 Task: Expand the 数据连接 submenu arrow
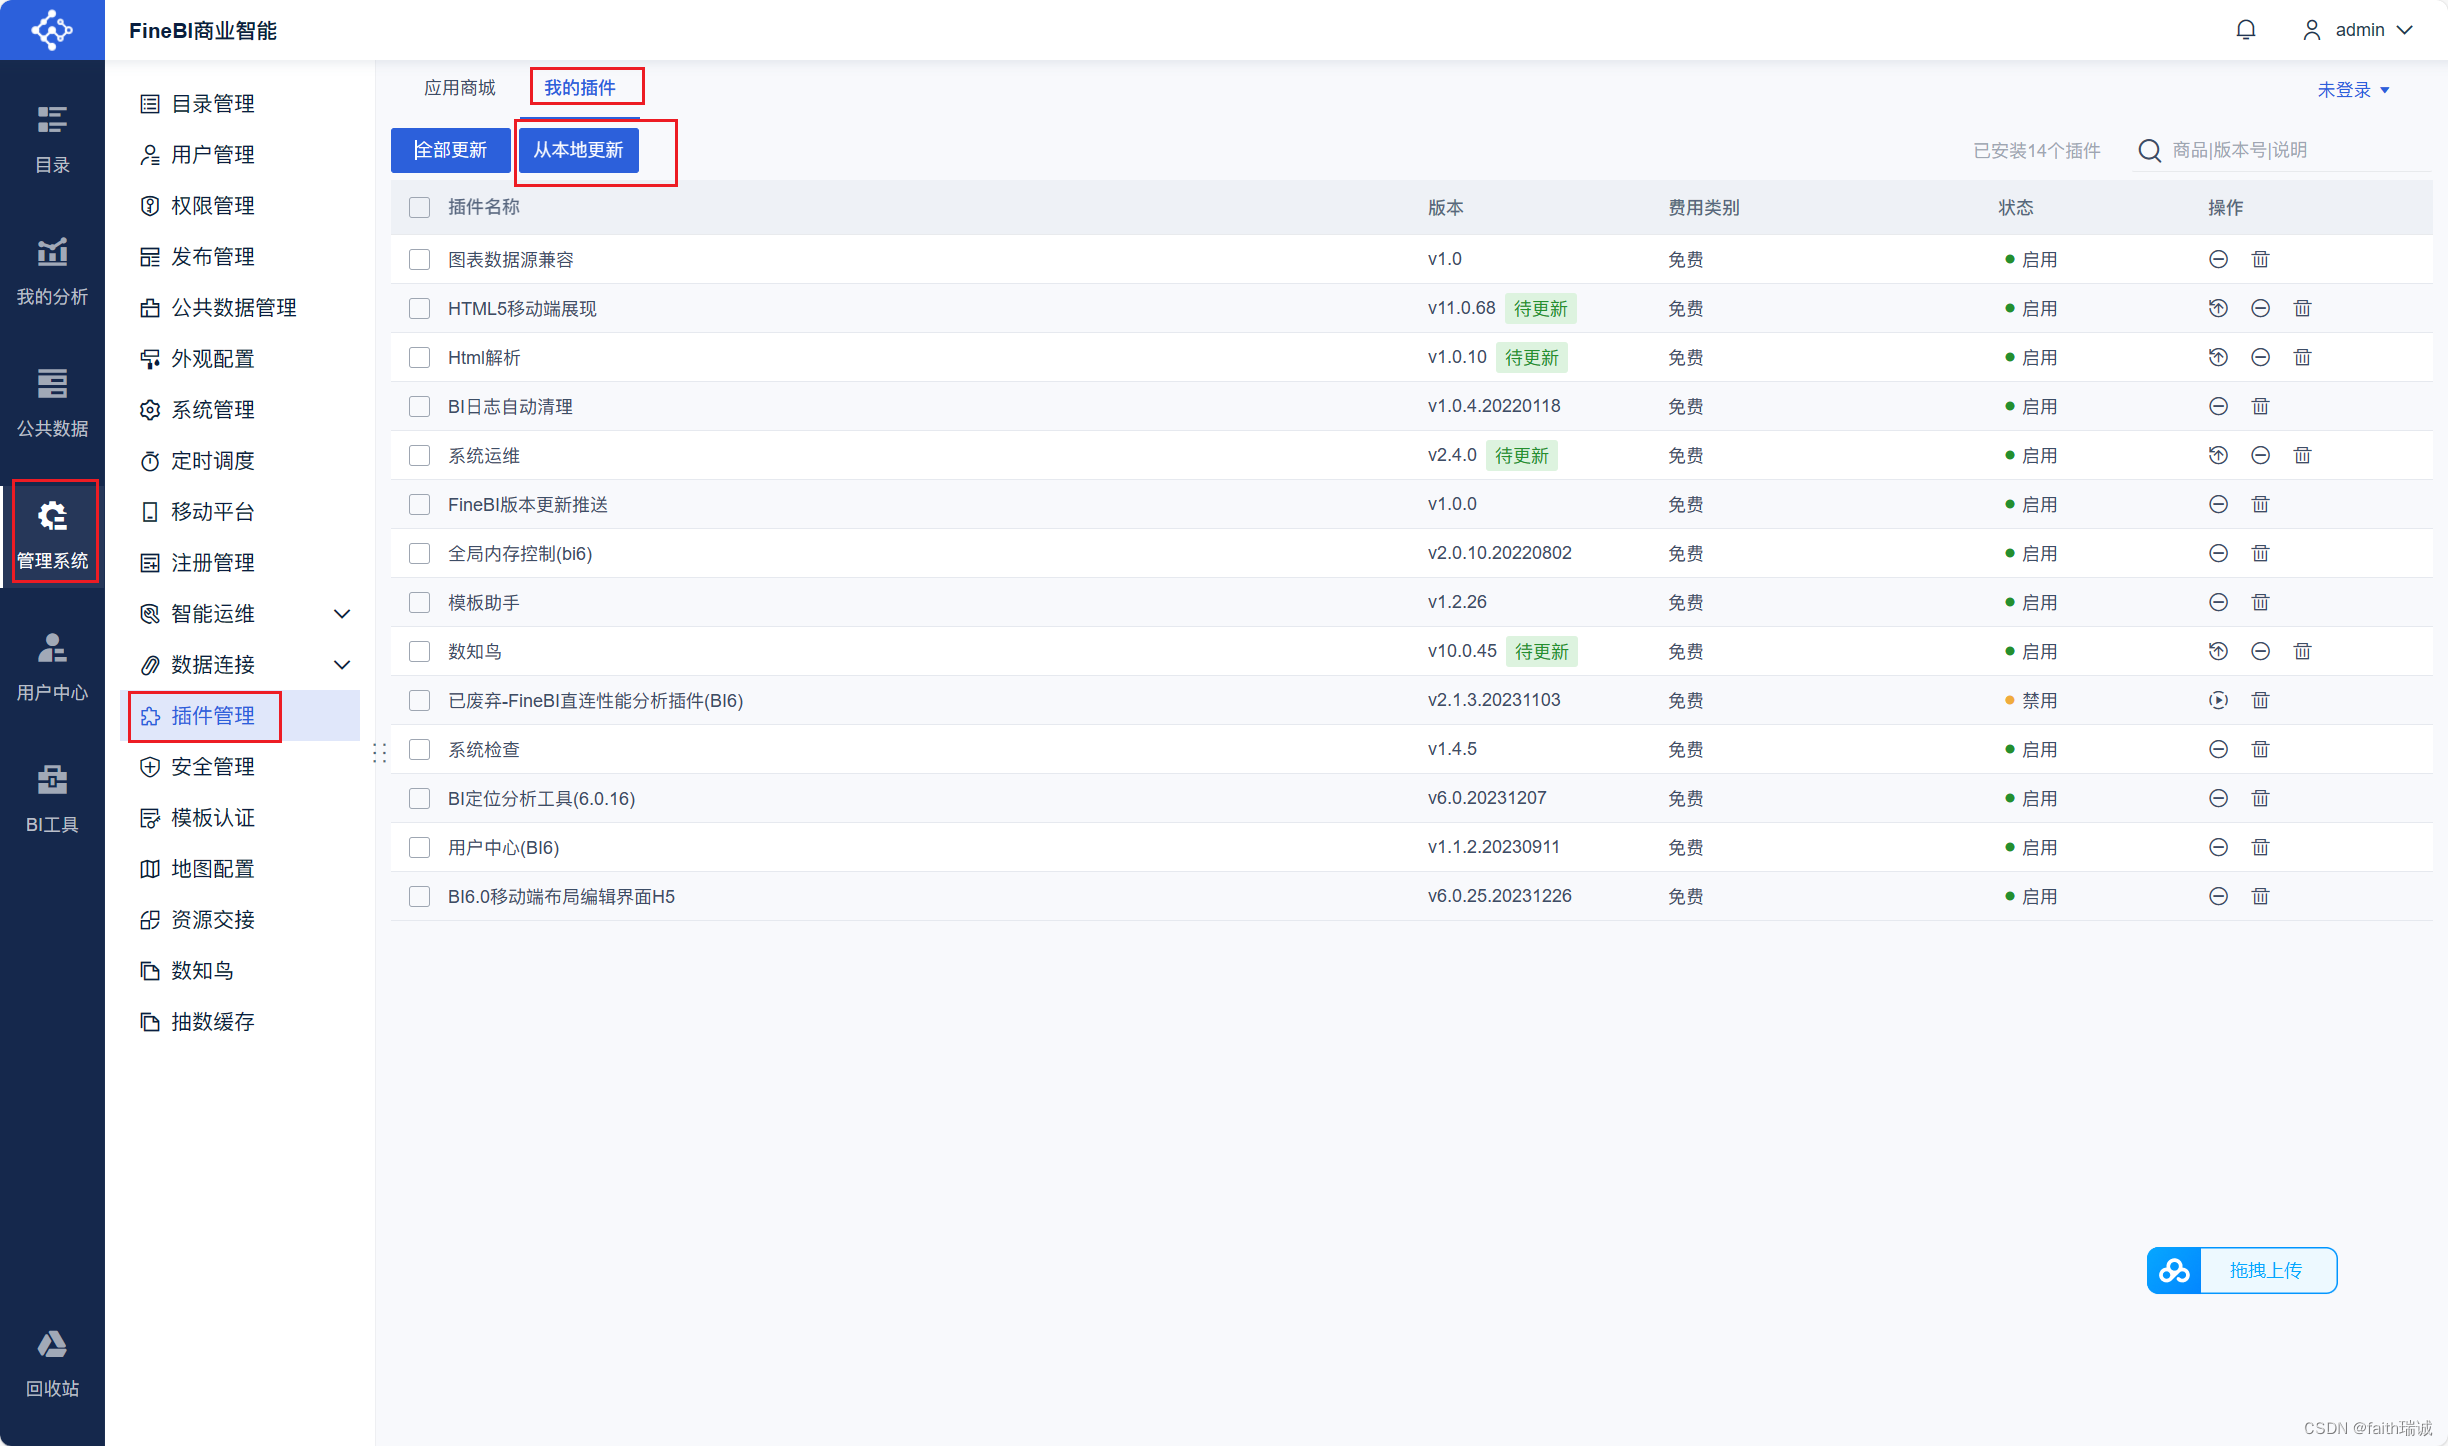click(x=342, y=665)
